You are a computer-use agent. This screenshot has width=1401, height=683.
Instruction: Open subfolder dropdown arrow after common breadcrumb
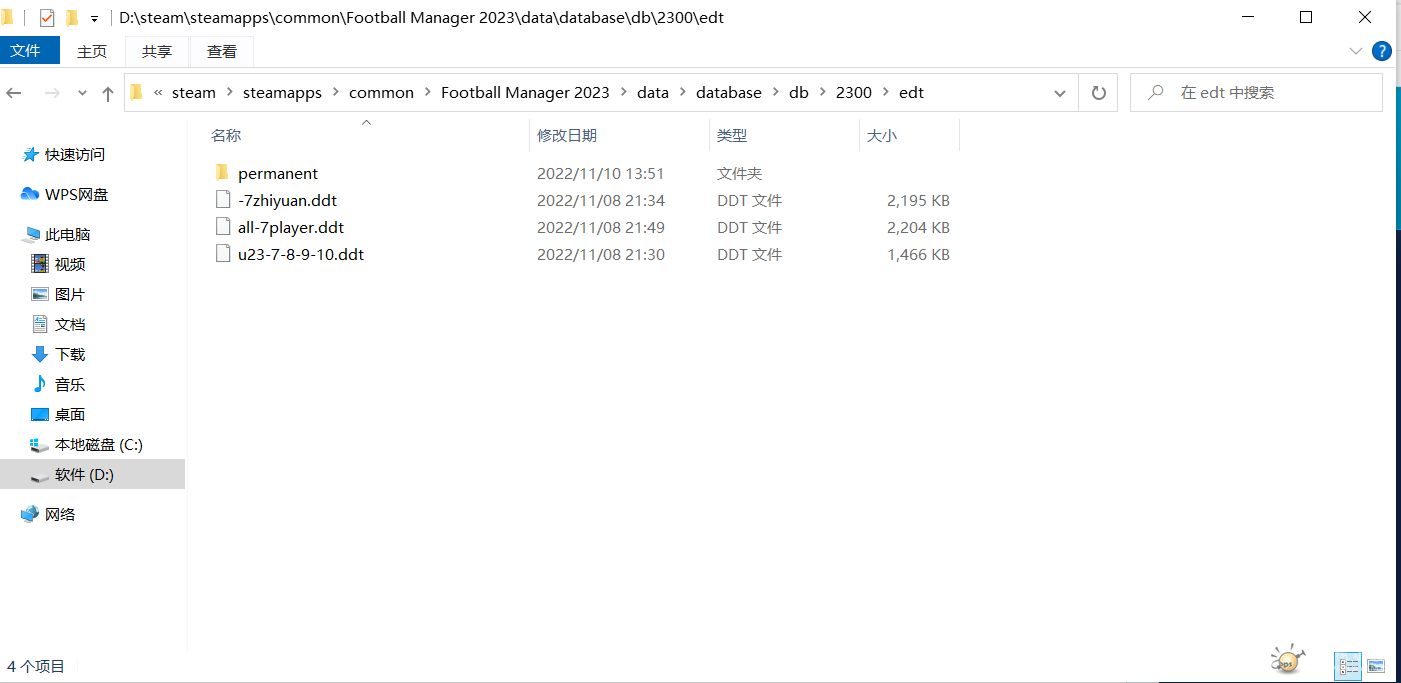point(427,92)
